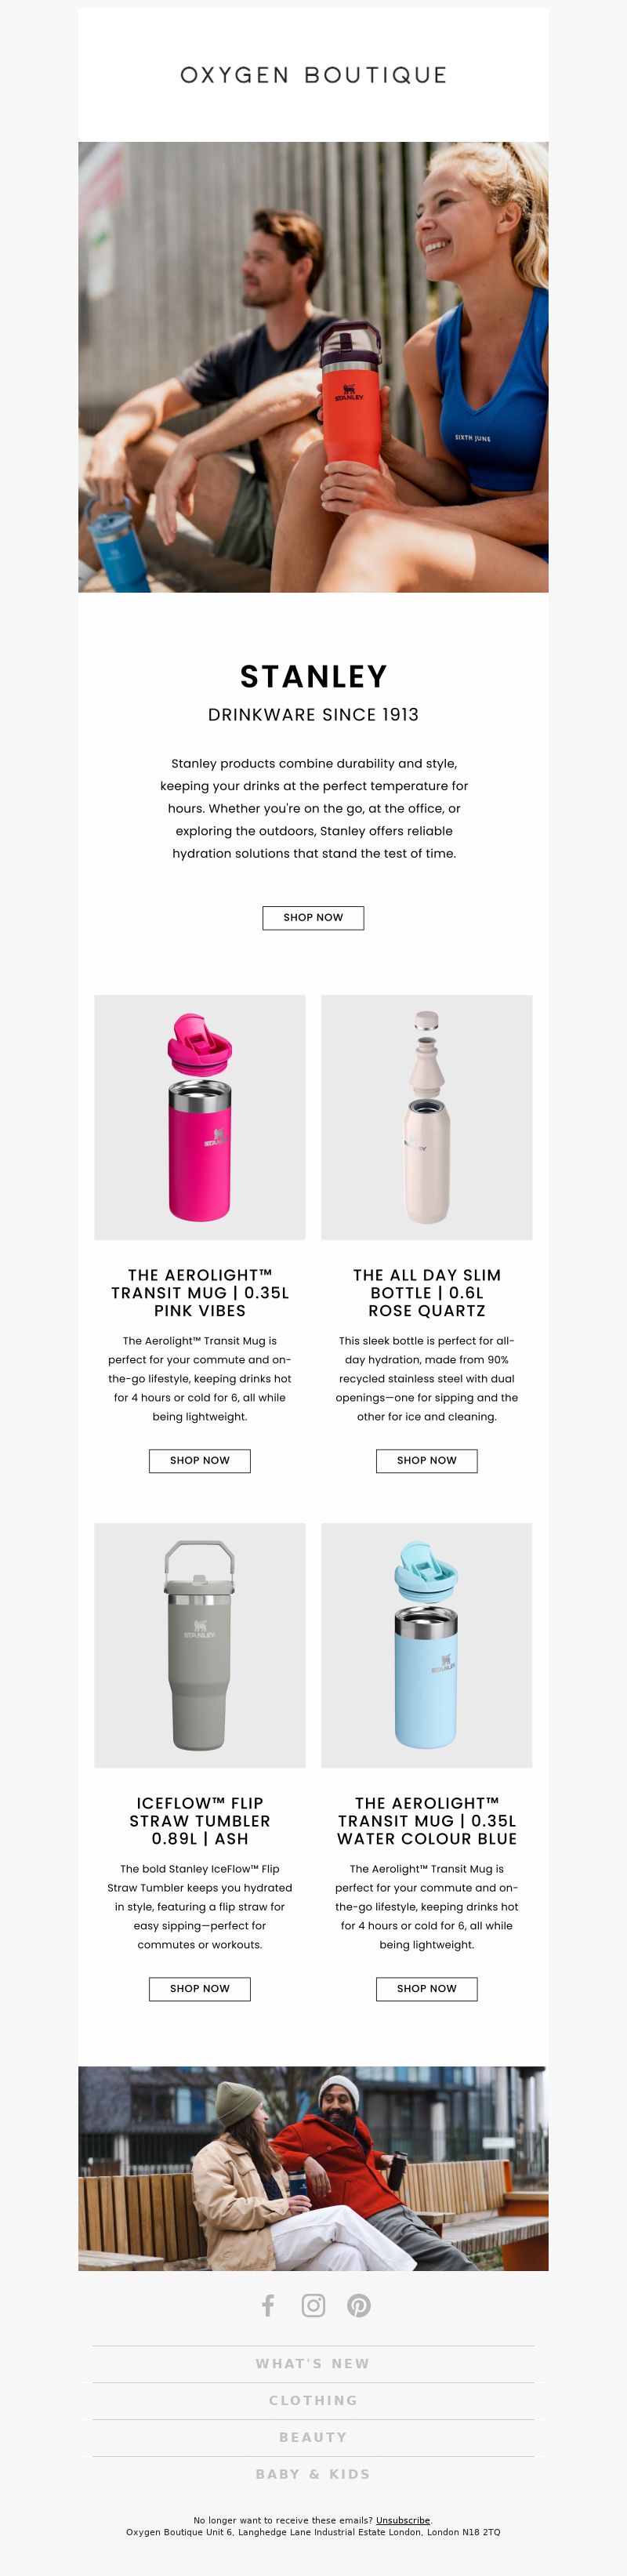The height and width of the screenshot is (2576, 627).
Task: Shop the IceFlow Flip Straw Tumbler Ash
Action: pyautogui.click(x=200, y=1988)
